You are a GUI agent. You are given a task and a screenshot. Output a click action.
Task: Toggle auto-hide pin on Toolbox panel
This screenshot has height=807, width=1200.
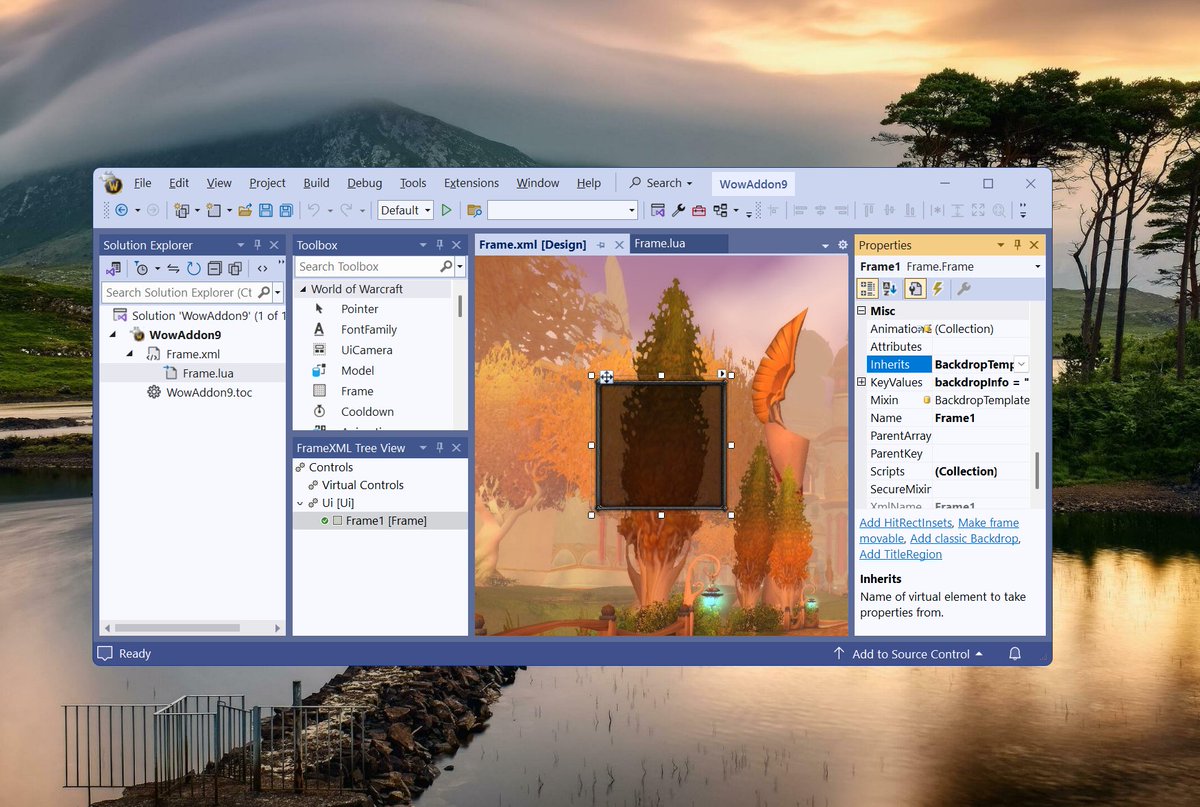coord(440,245)
